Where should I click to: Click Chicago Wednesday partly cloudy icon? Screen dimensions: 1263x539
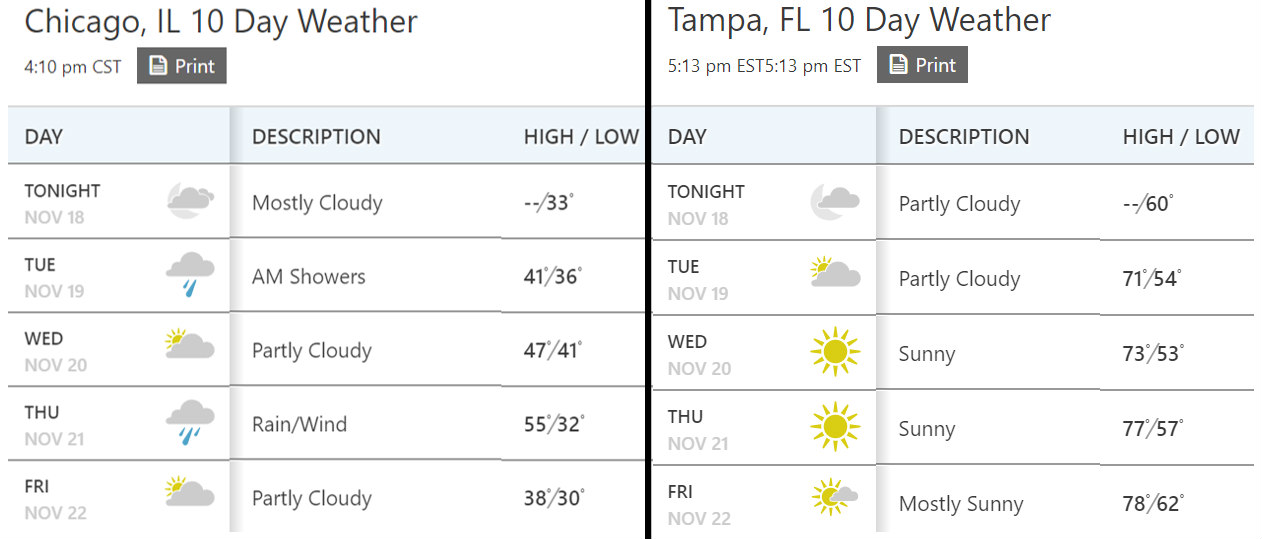(x=190, y=345)
